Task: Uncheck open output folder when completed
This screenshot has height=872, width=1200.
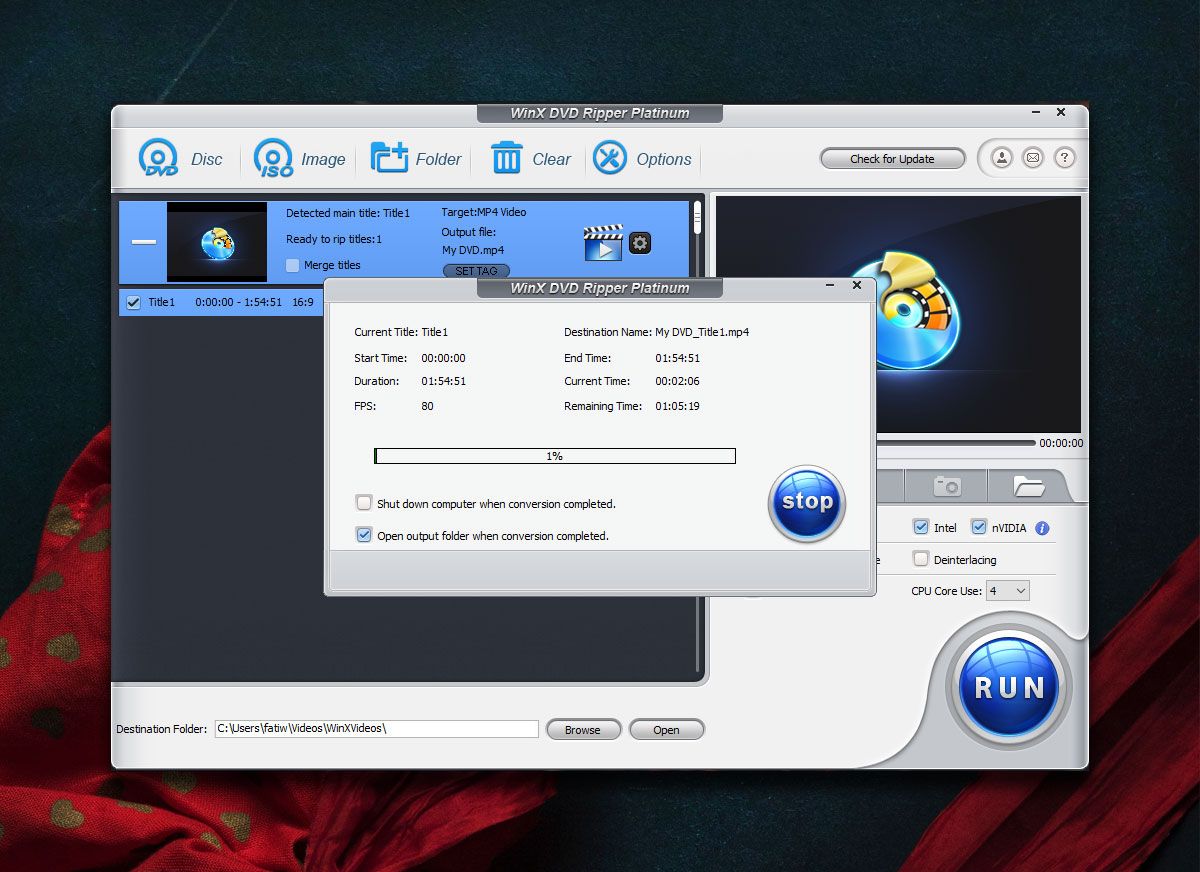Action: click(x=364, y=535)
